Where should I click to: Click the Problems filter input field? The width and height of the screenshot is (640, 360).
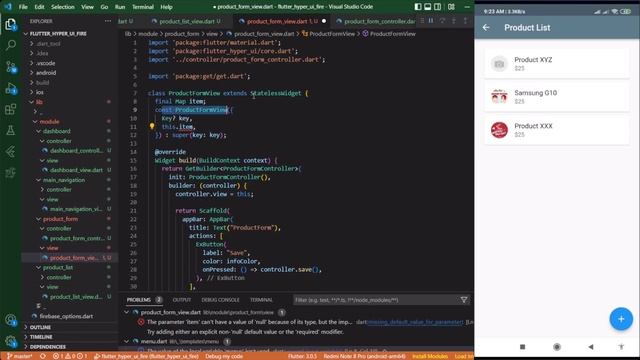coord(376,300)
